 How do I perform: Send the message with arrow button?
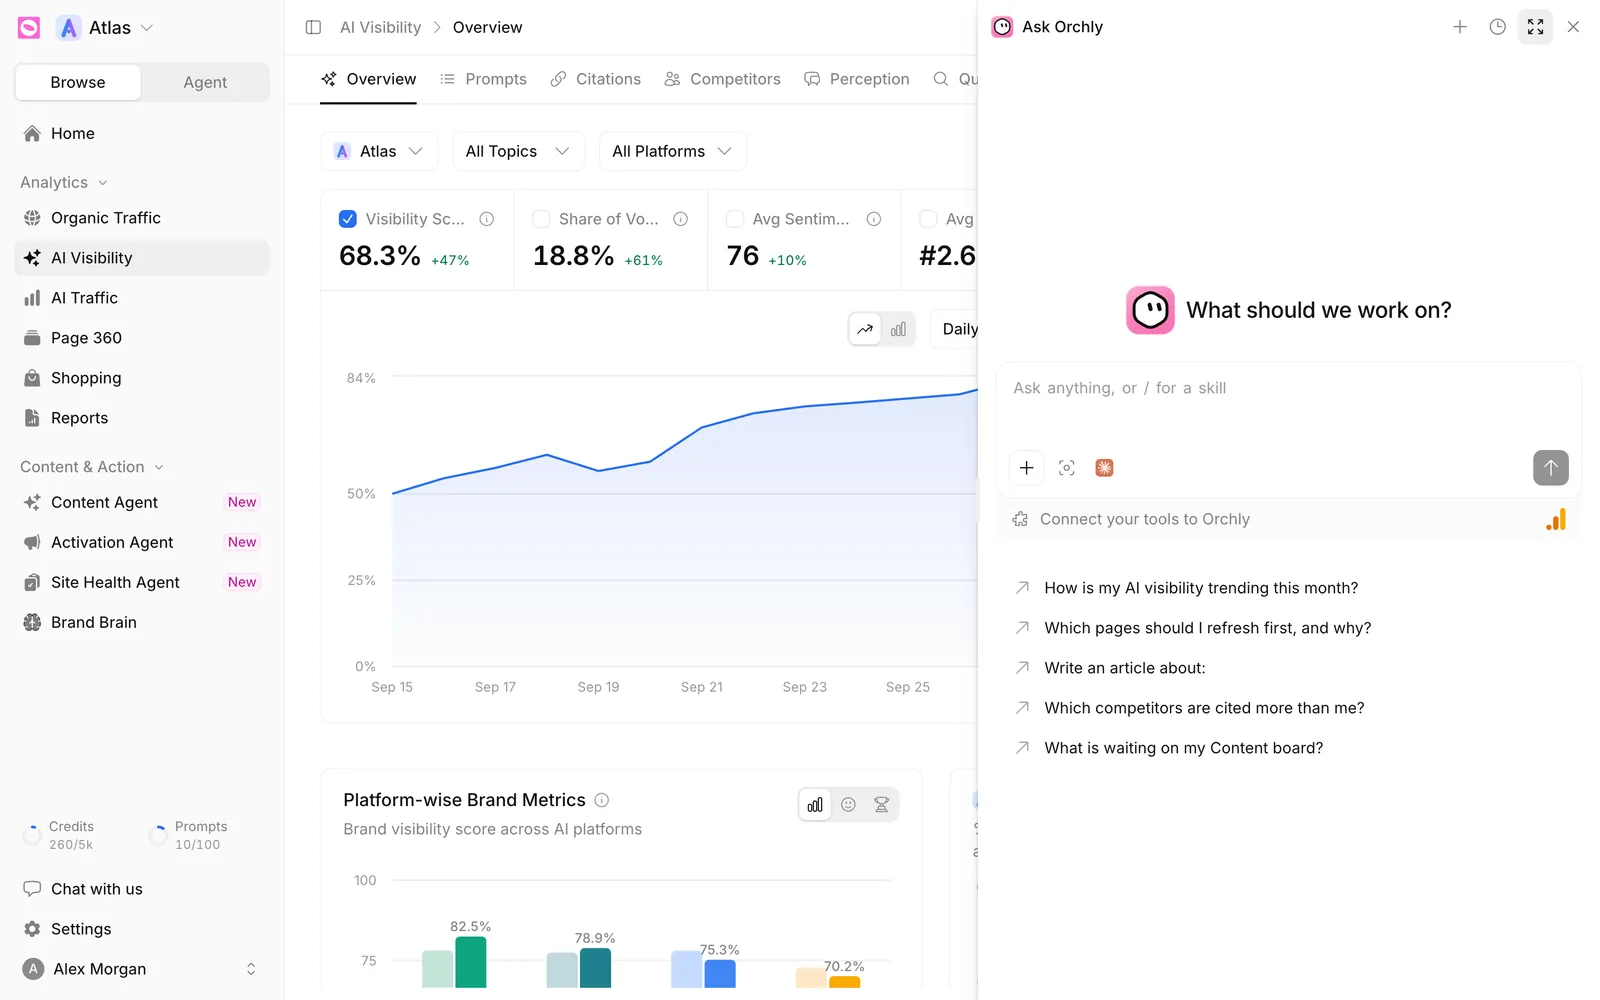click(x=1550, y=468)
